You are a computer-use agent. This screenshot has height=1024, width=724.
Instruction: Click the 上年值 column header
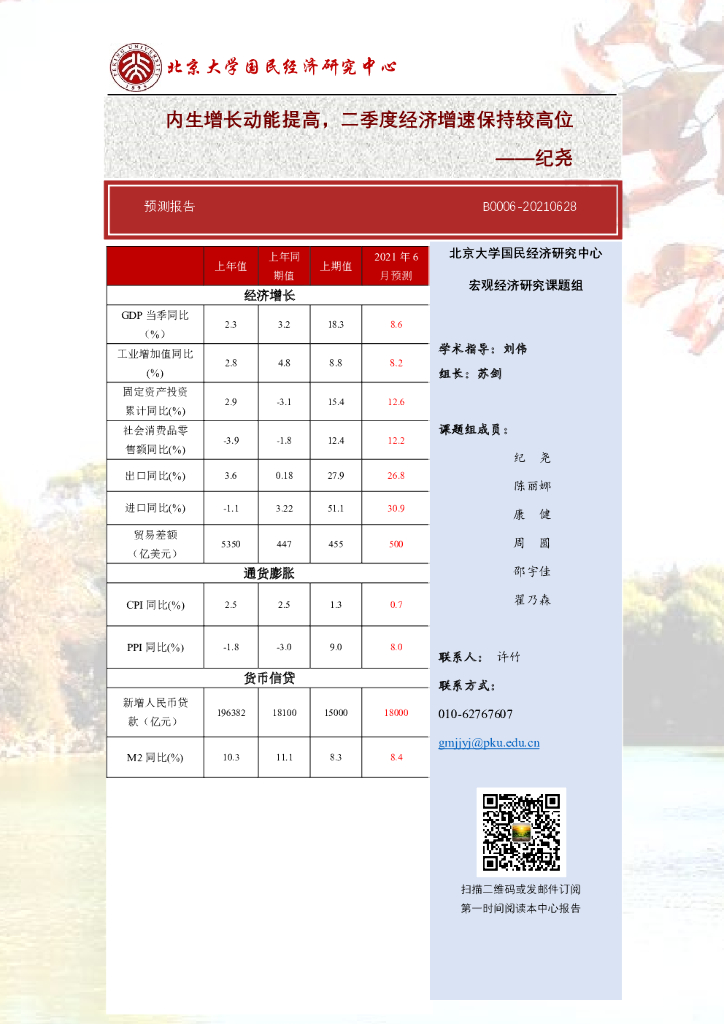[x=231, y=266]
